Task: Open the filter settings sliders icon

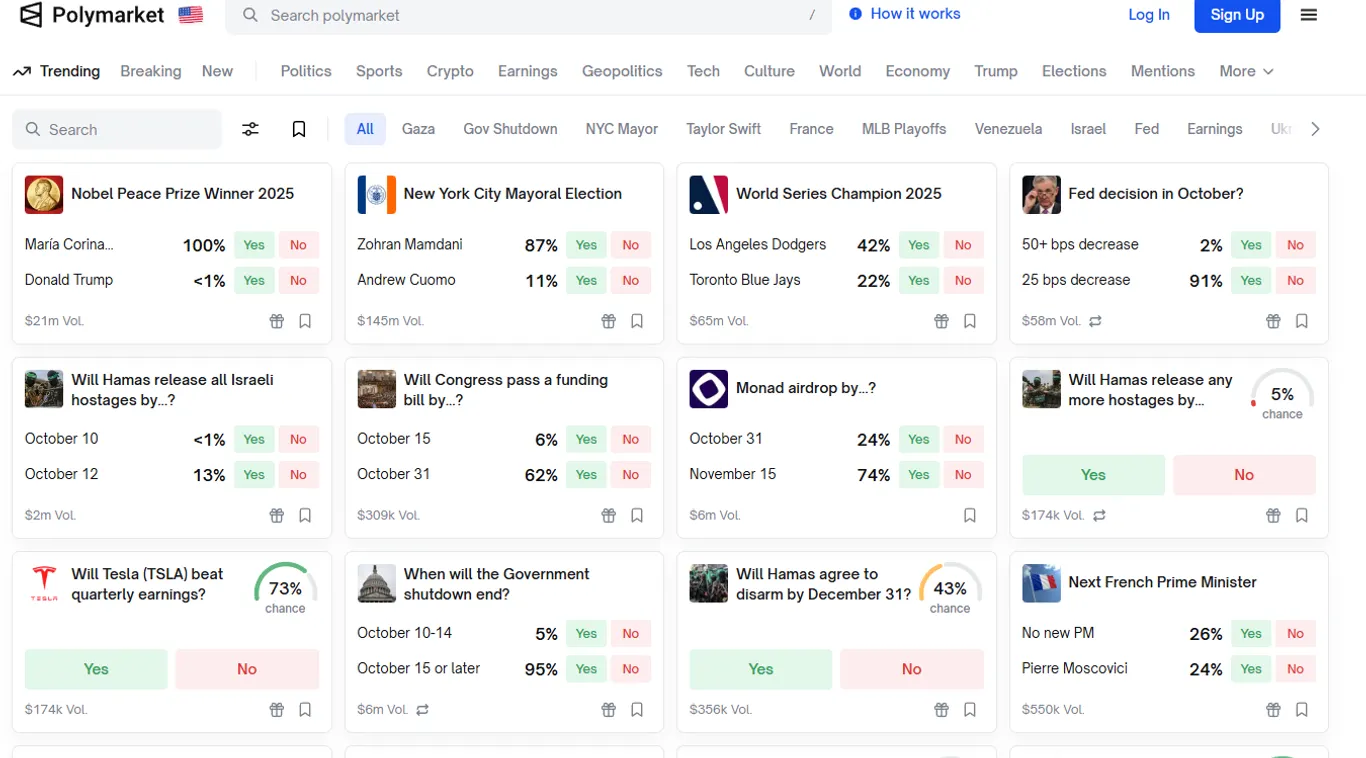Action: pos(250,129)
